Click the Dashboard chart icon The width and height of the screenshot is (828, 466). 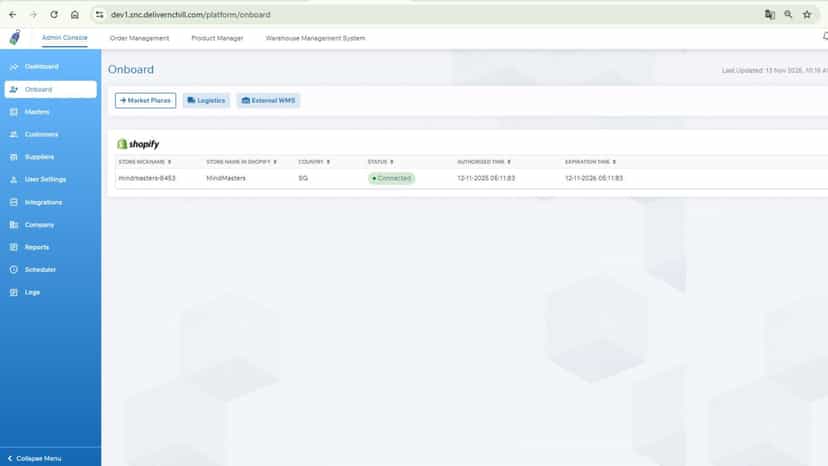click(14, 67)
